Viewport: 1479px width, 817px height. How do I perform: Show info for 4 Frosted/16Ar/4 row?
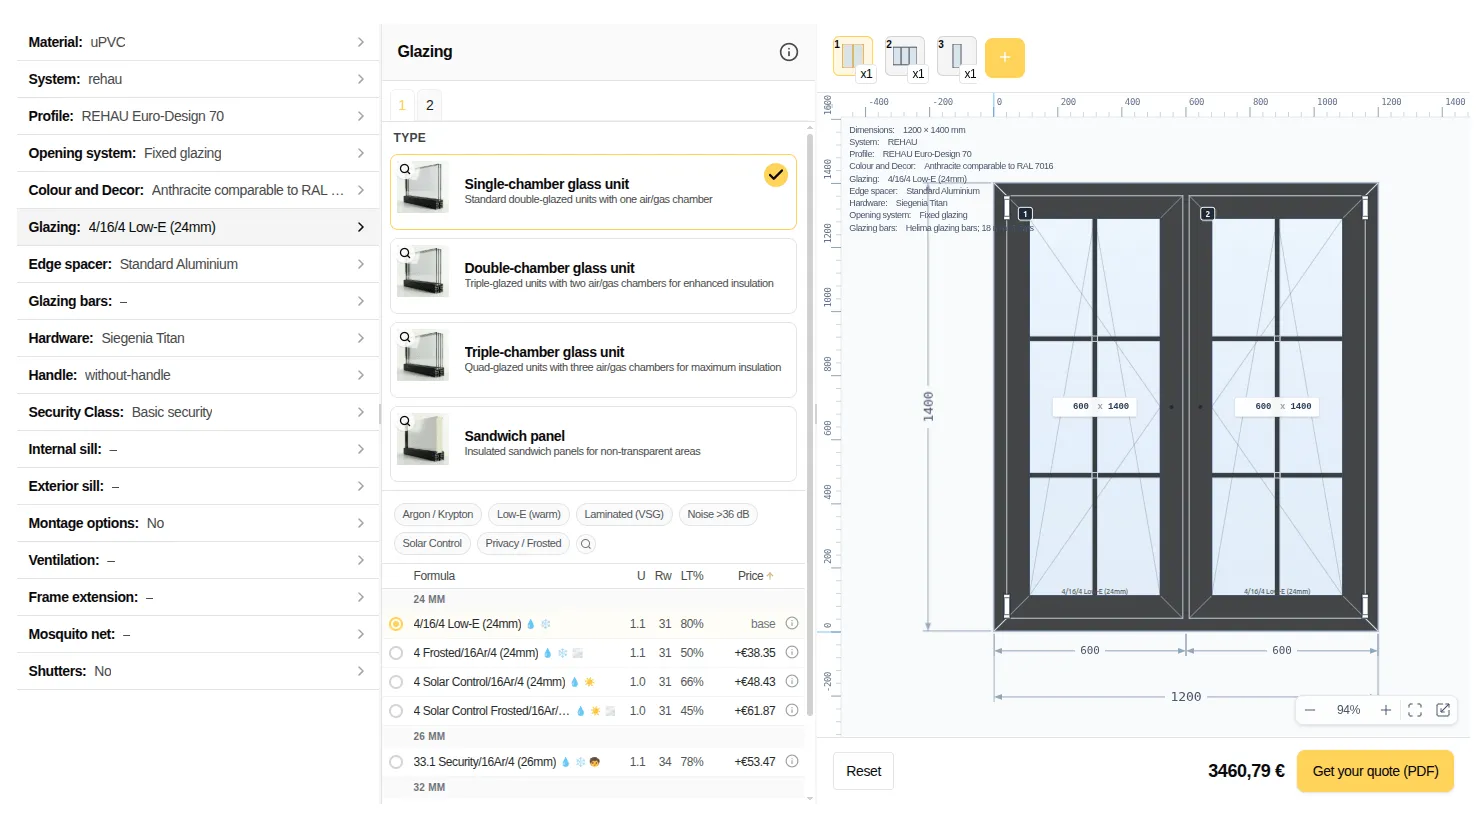[792, 652]
